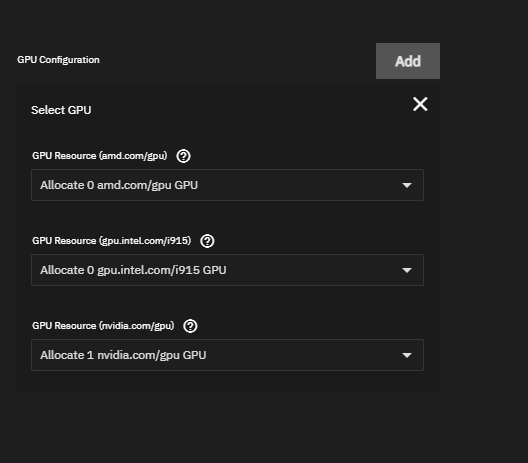
Task: Click the GPU Resource (gpu.intel.com/i915) label
Action: click(x=111, y=241)
